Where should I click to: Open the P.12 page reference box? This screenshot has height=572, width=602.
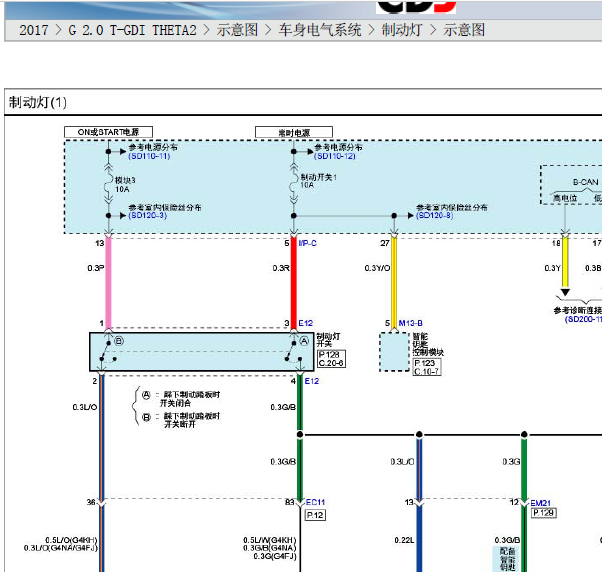pos(316,515)
